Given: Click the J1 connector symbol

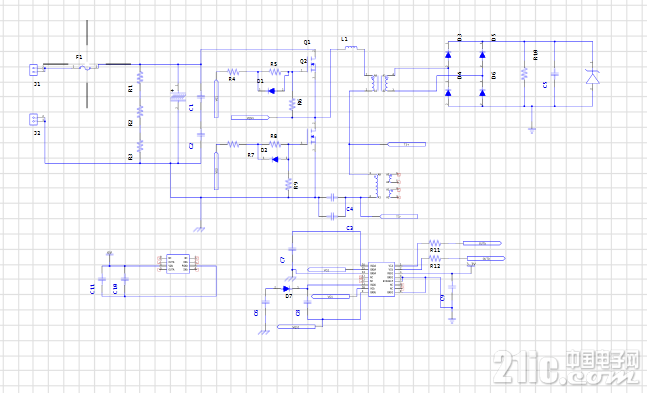Looking at the screenshot, I should pos(33,69).
